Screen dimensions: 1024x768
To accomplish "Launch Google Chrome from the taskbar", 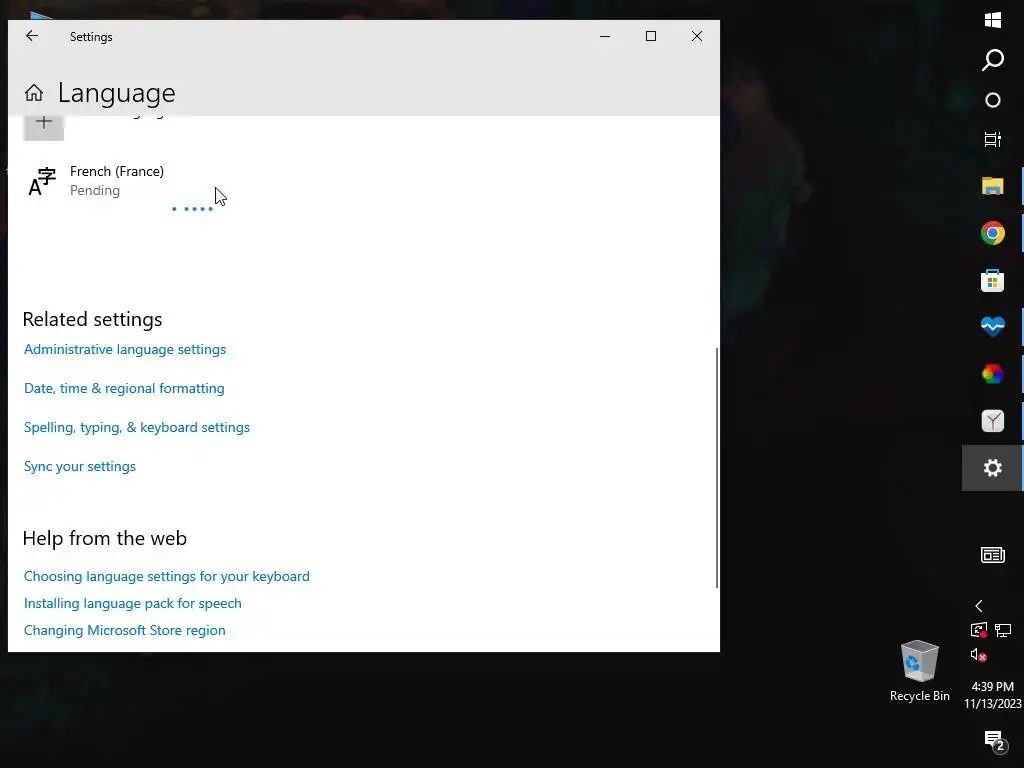I will pos(993,233).
